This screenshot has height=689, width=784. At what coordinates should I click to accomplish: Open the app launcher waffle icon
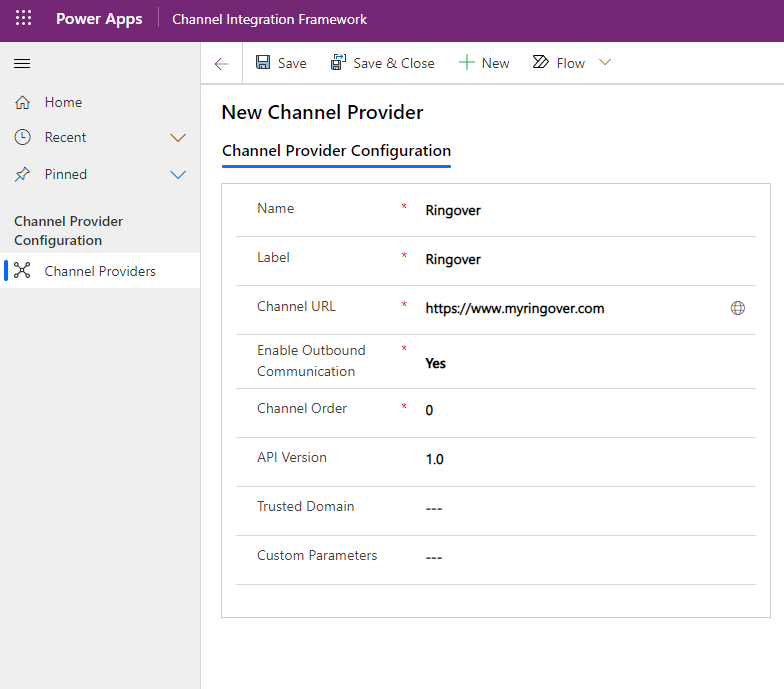(x=23, y=18)
